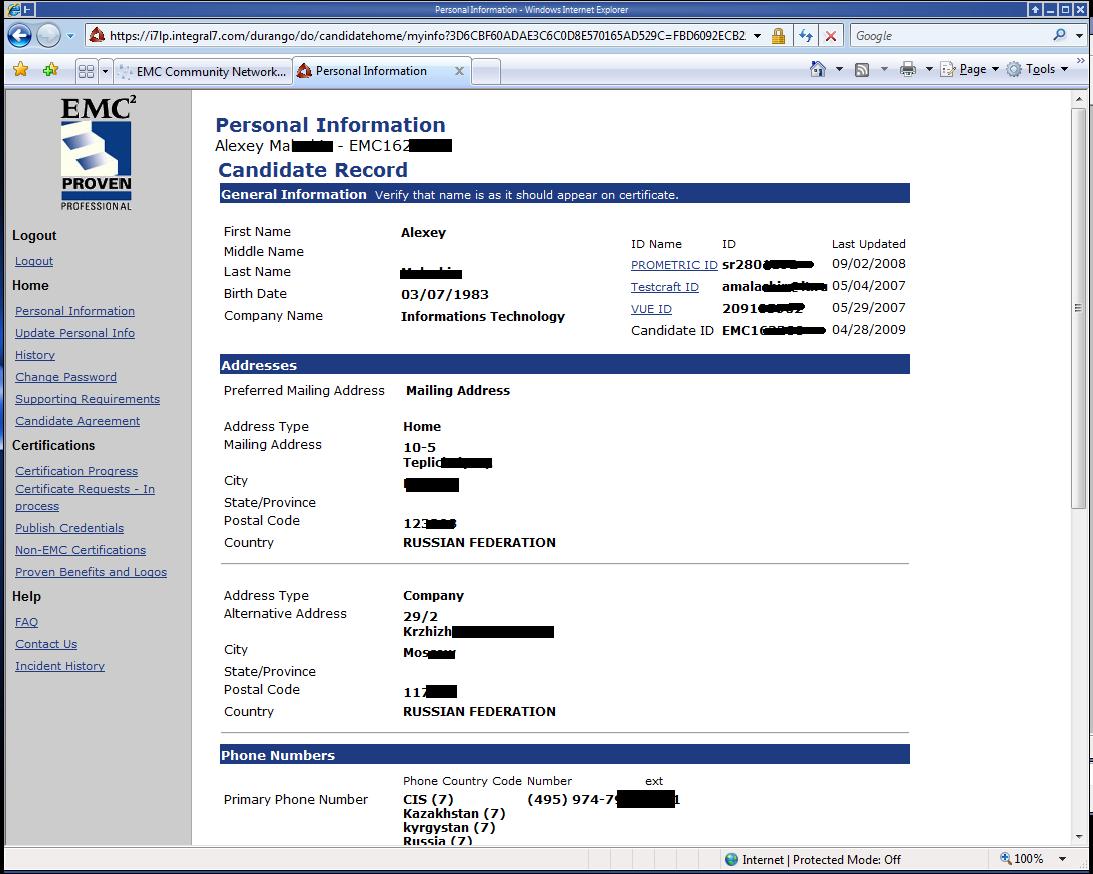Image resolution: width=1093 pixels, height=874 pixels.
Task: Click the VUE ID link
Action: click(651, 309)
